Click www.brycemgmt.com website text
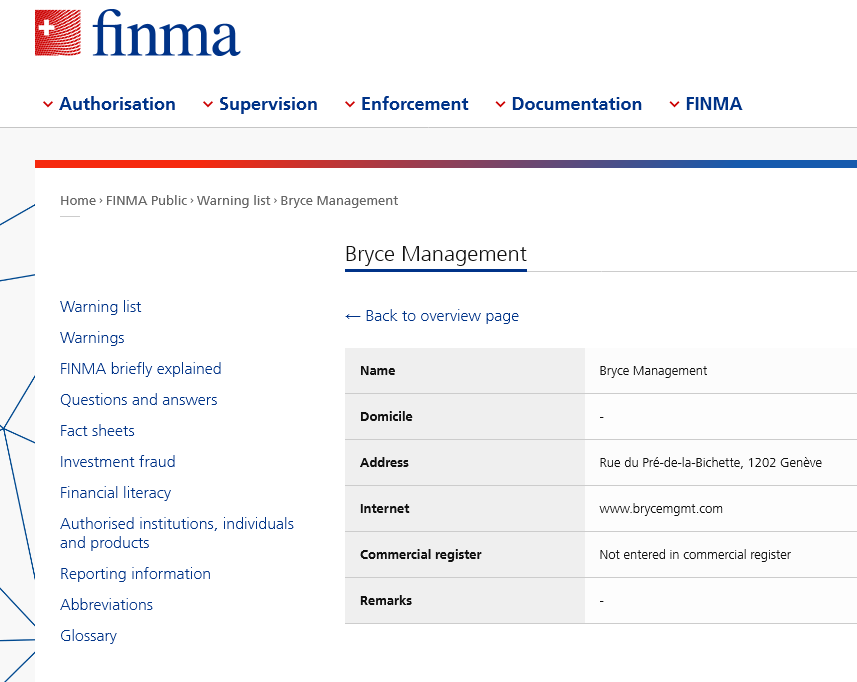Screen dimensions: 857x682 [661, 508]
